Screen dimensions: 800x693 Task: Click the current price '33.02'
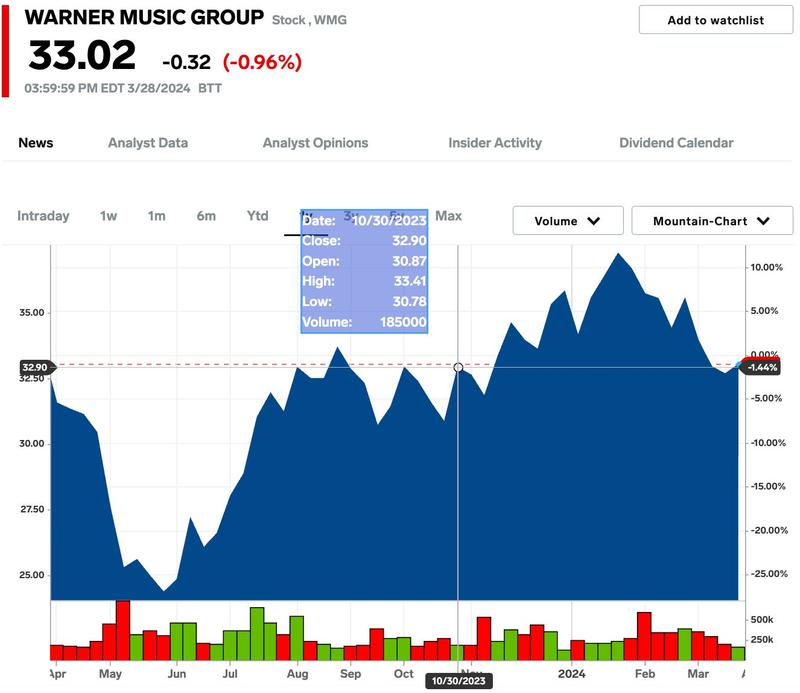click(x=82, y=55)
